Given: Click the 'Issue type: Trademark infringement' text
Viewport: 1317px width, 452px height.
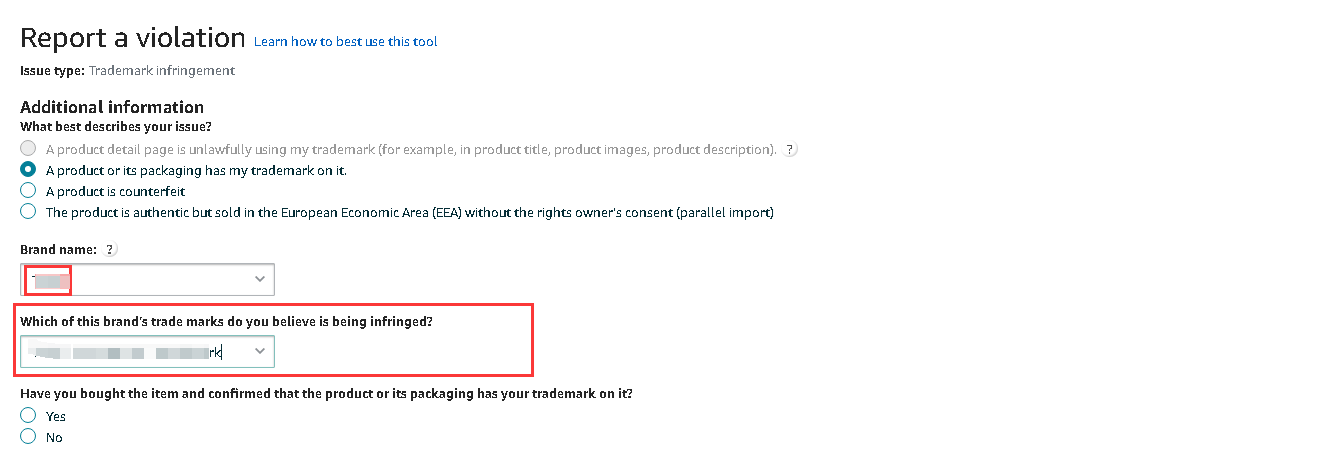Looking at the screenshot, I should (x=128, y=71).
